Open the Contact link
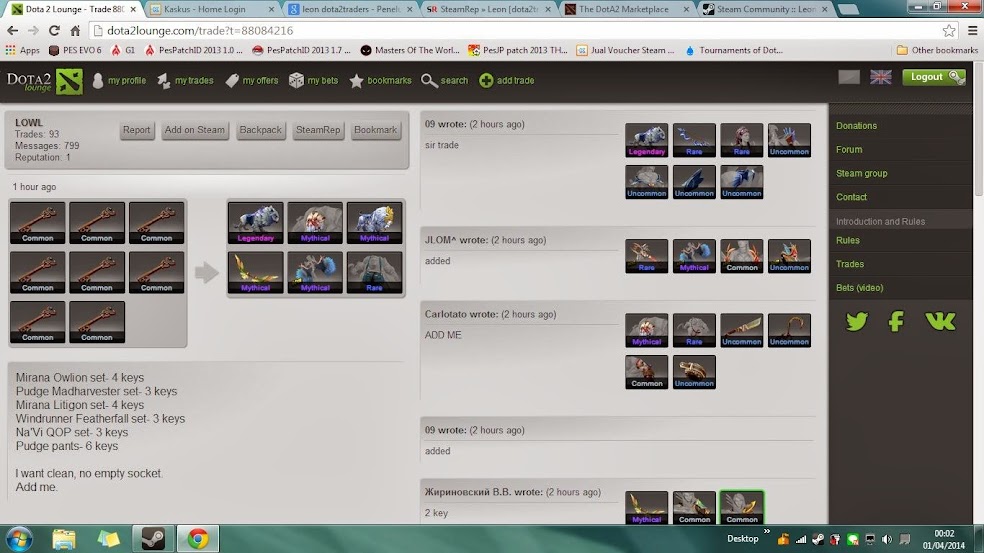This screenshot has width=984, height=553. point(851,197)
